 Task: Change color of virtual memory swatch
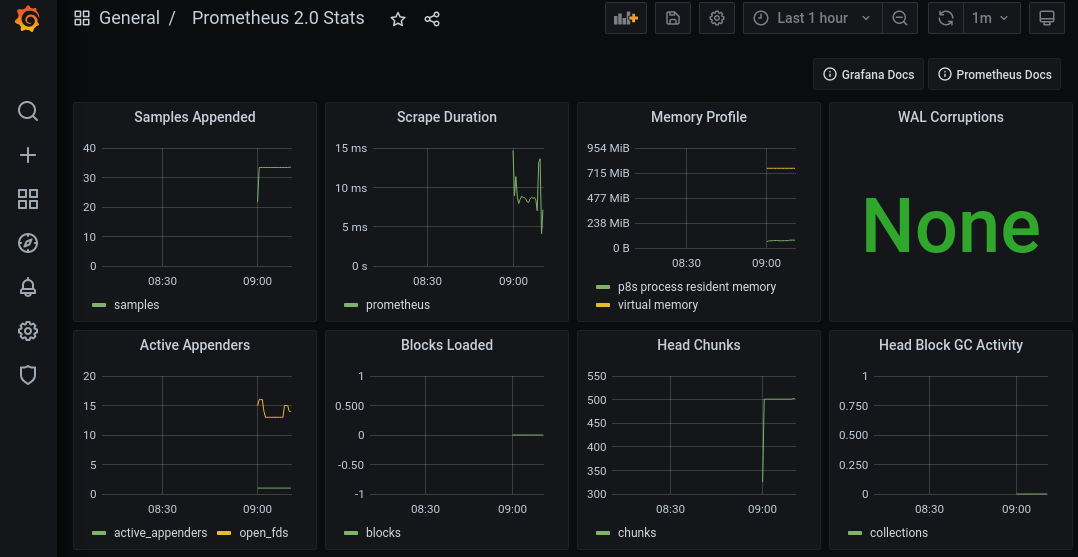pos(603,305)
